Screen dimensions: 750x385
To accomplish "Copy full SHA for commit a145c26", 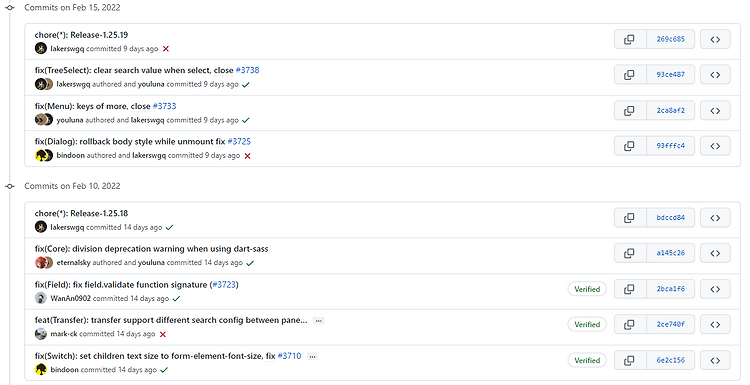I will tap(630, 253).
